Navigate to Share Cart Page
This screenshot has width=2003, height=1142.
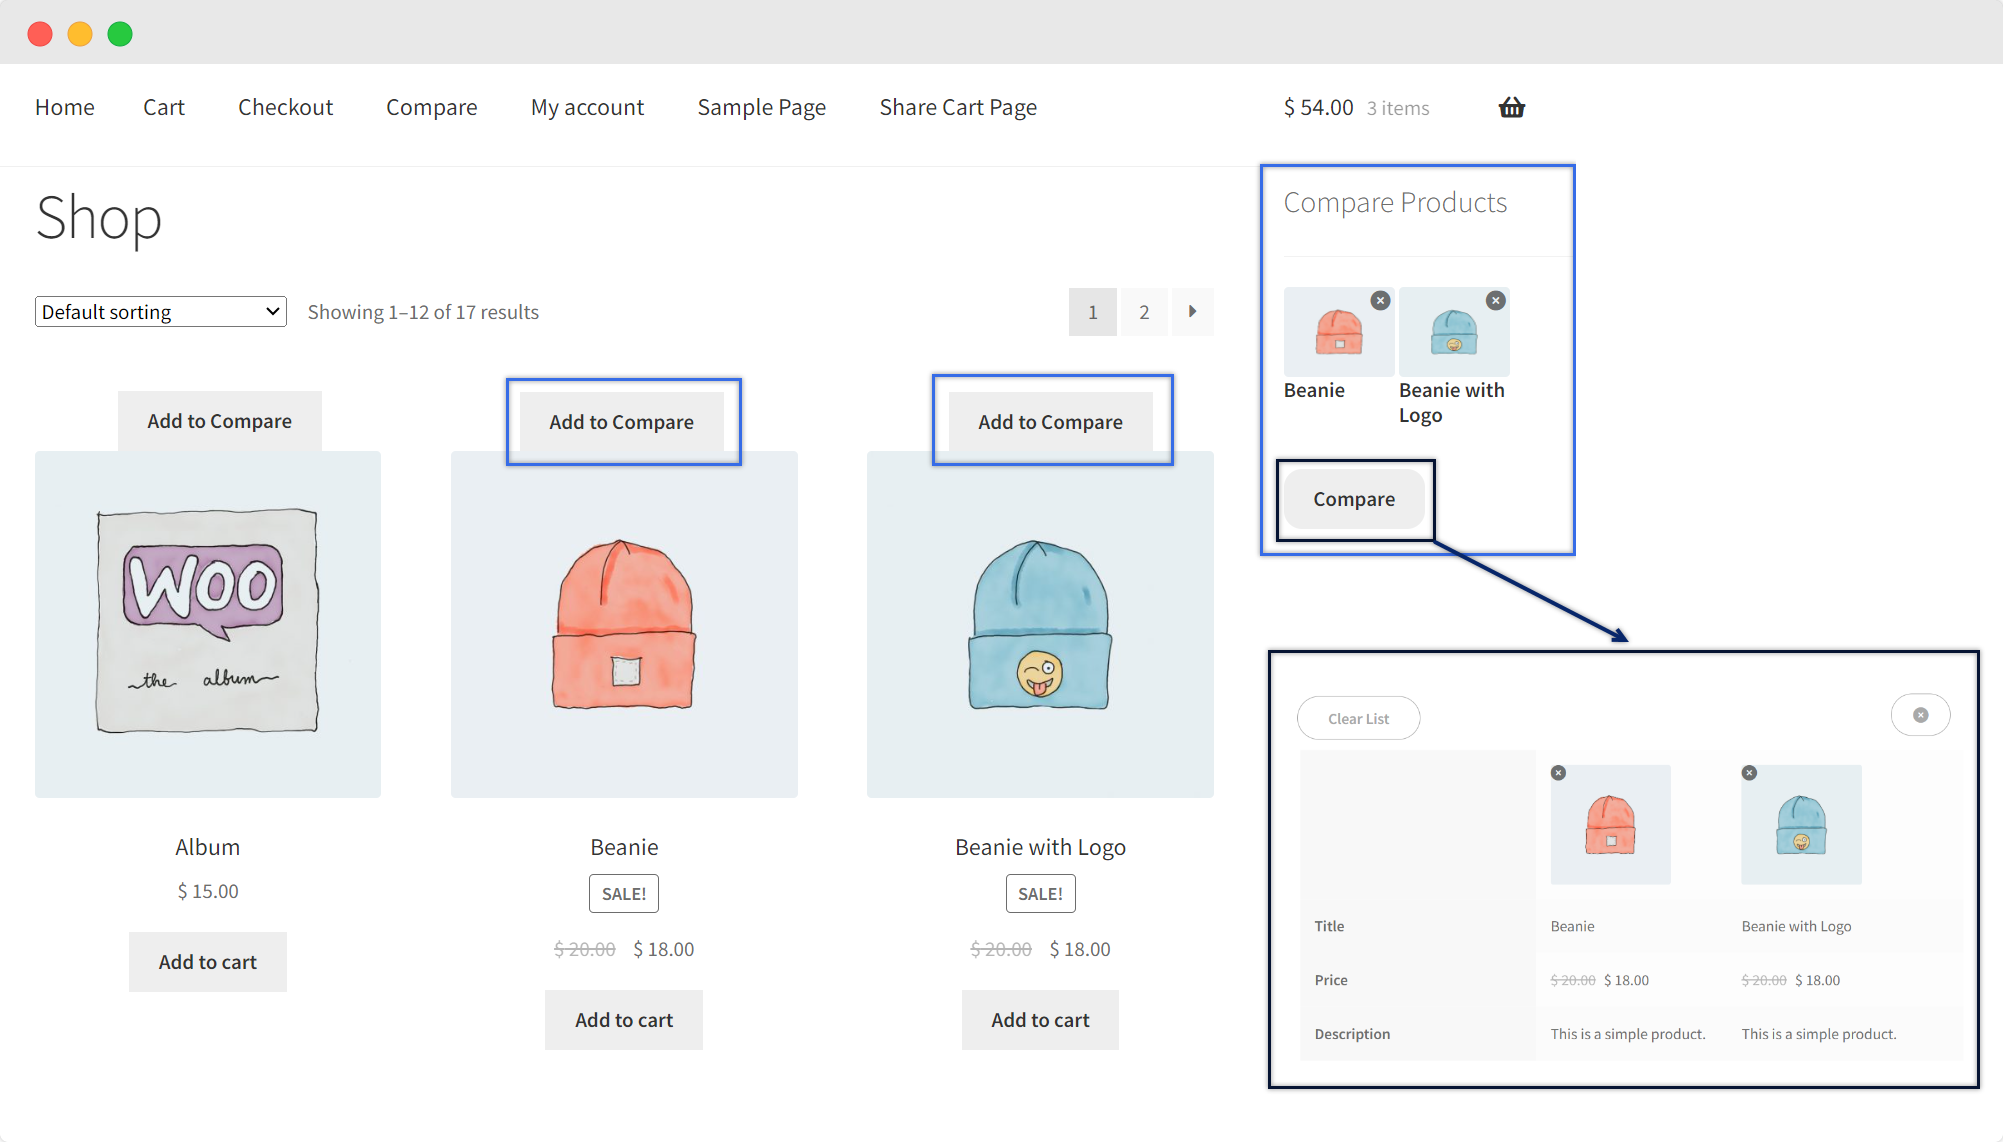[957, 108]
